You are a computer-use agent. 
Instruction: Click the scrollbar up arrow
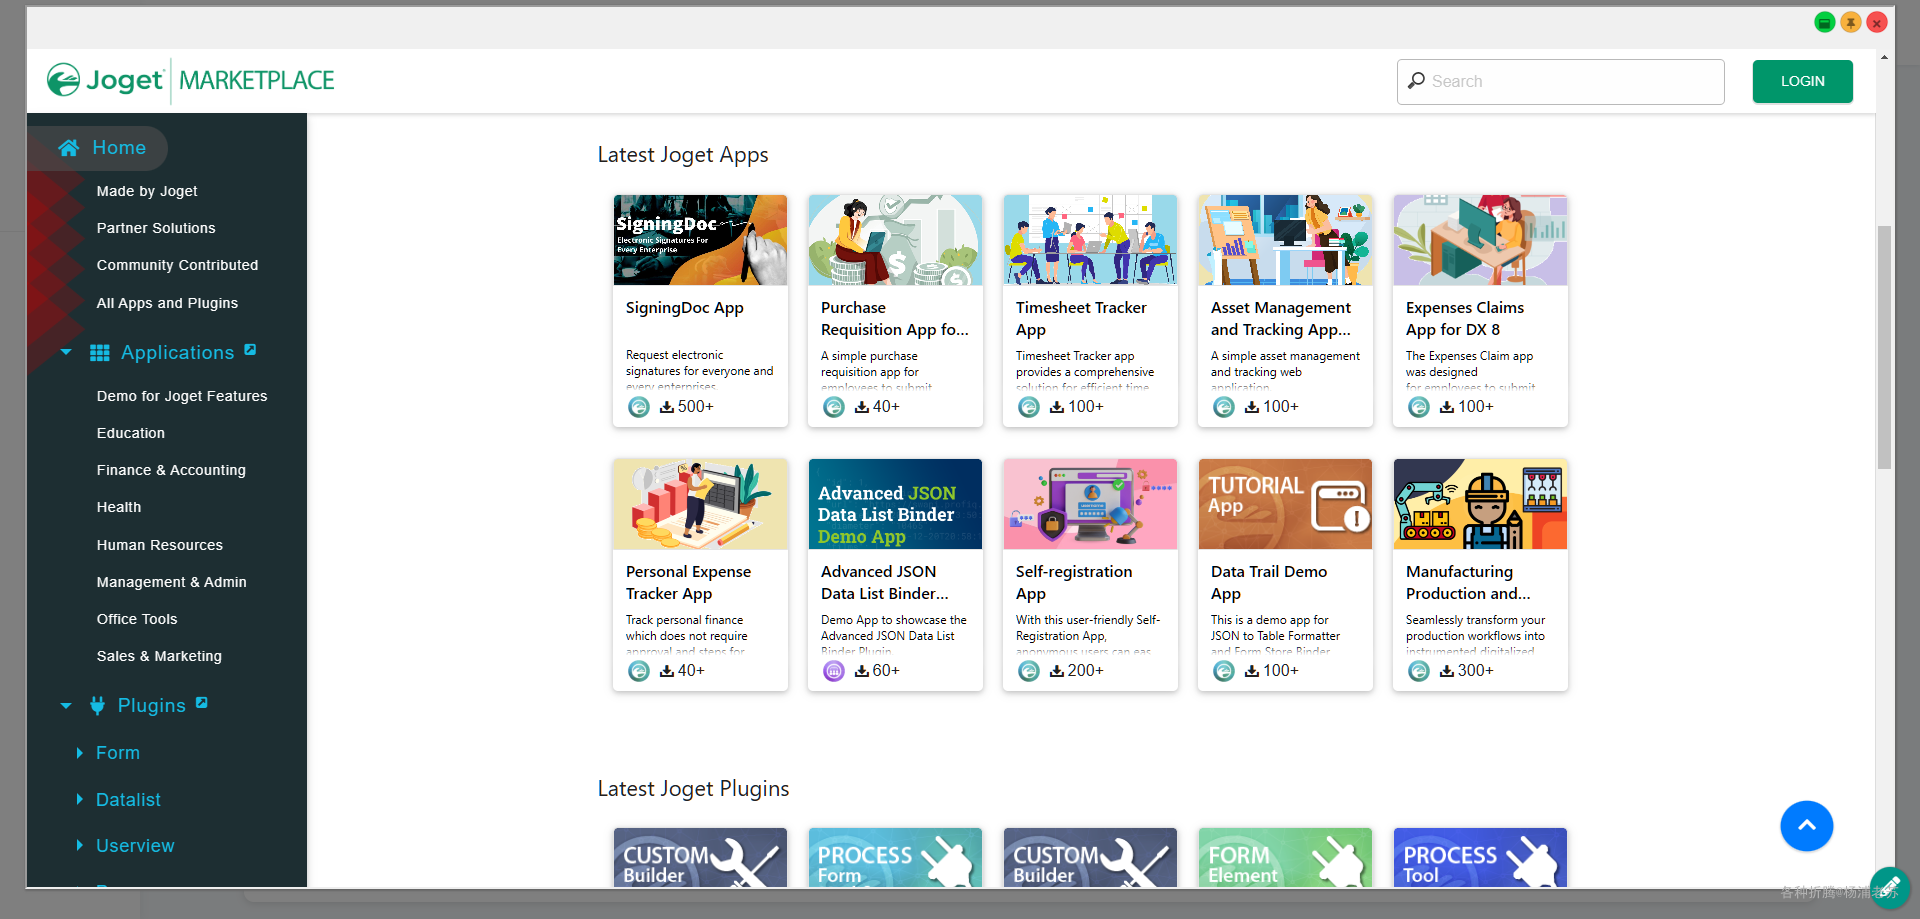click(x=1884, y=58)
